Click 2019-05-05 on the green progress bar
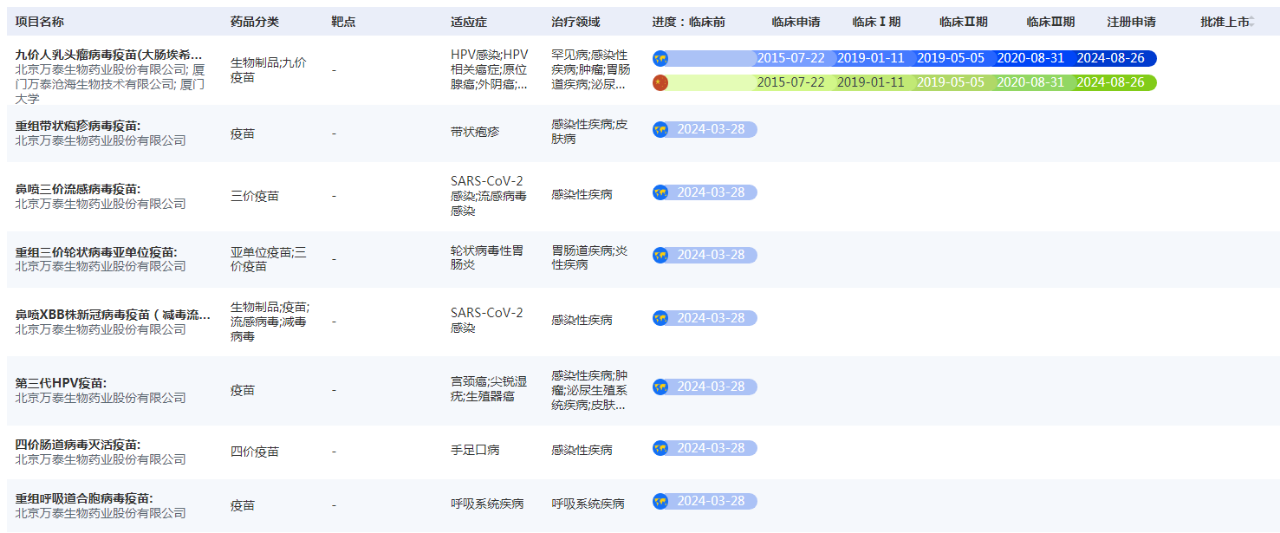The width and height of the screenshot is (1280, 533). point(950,82)
